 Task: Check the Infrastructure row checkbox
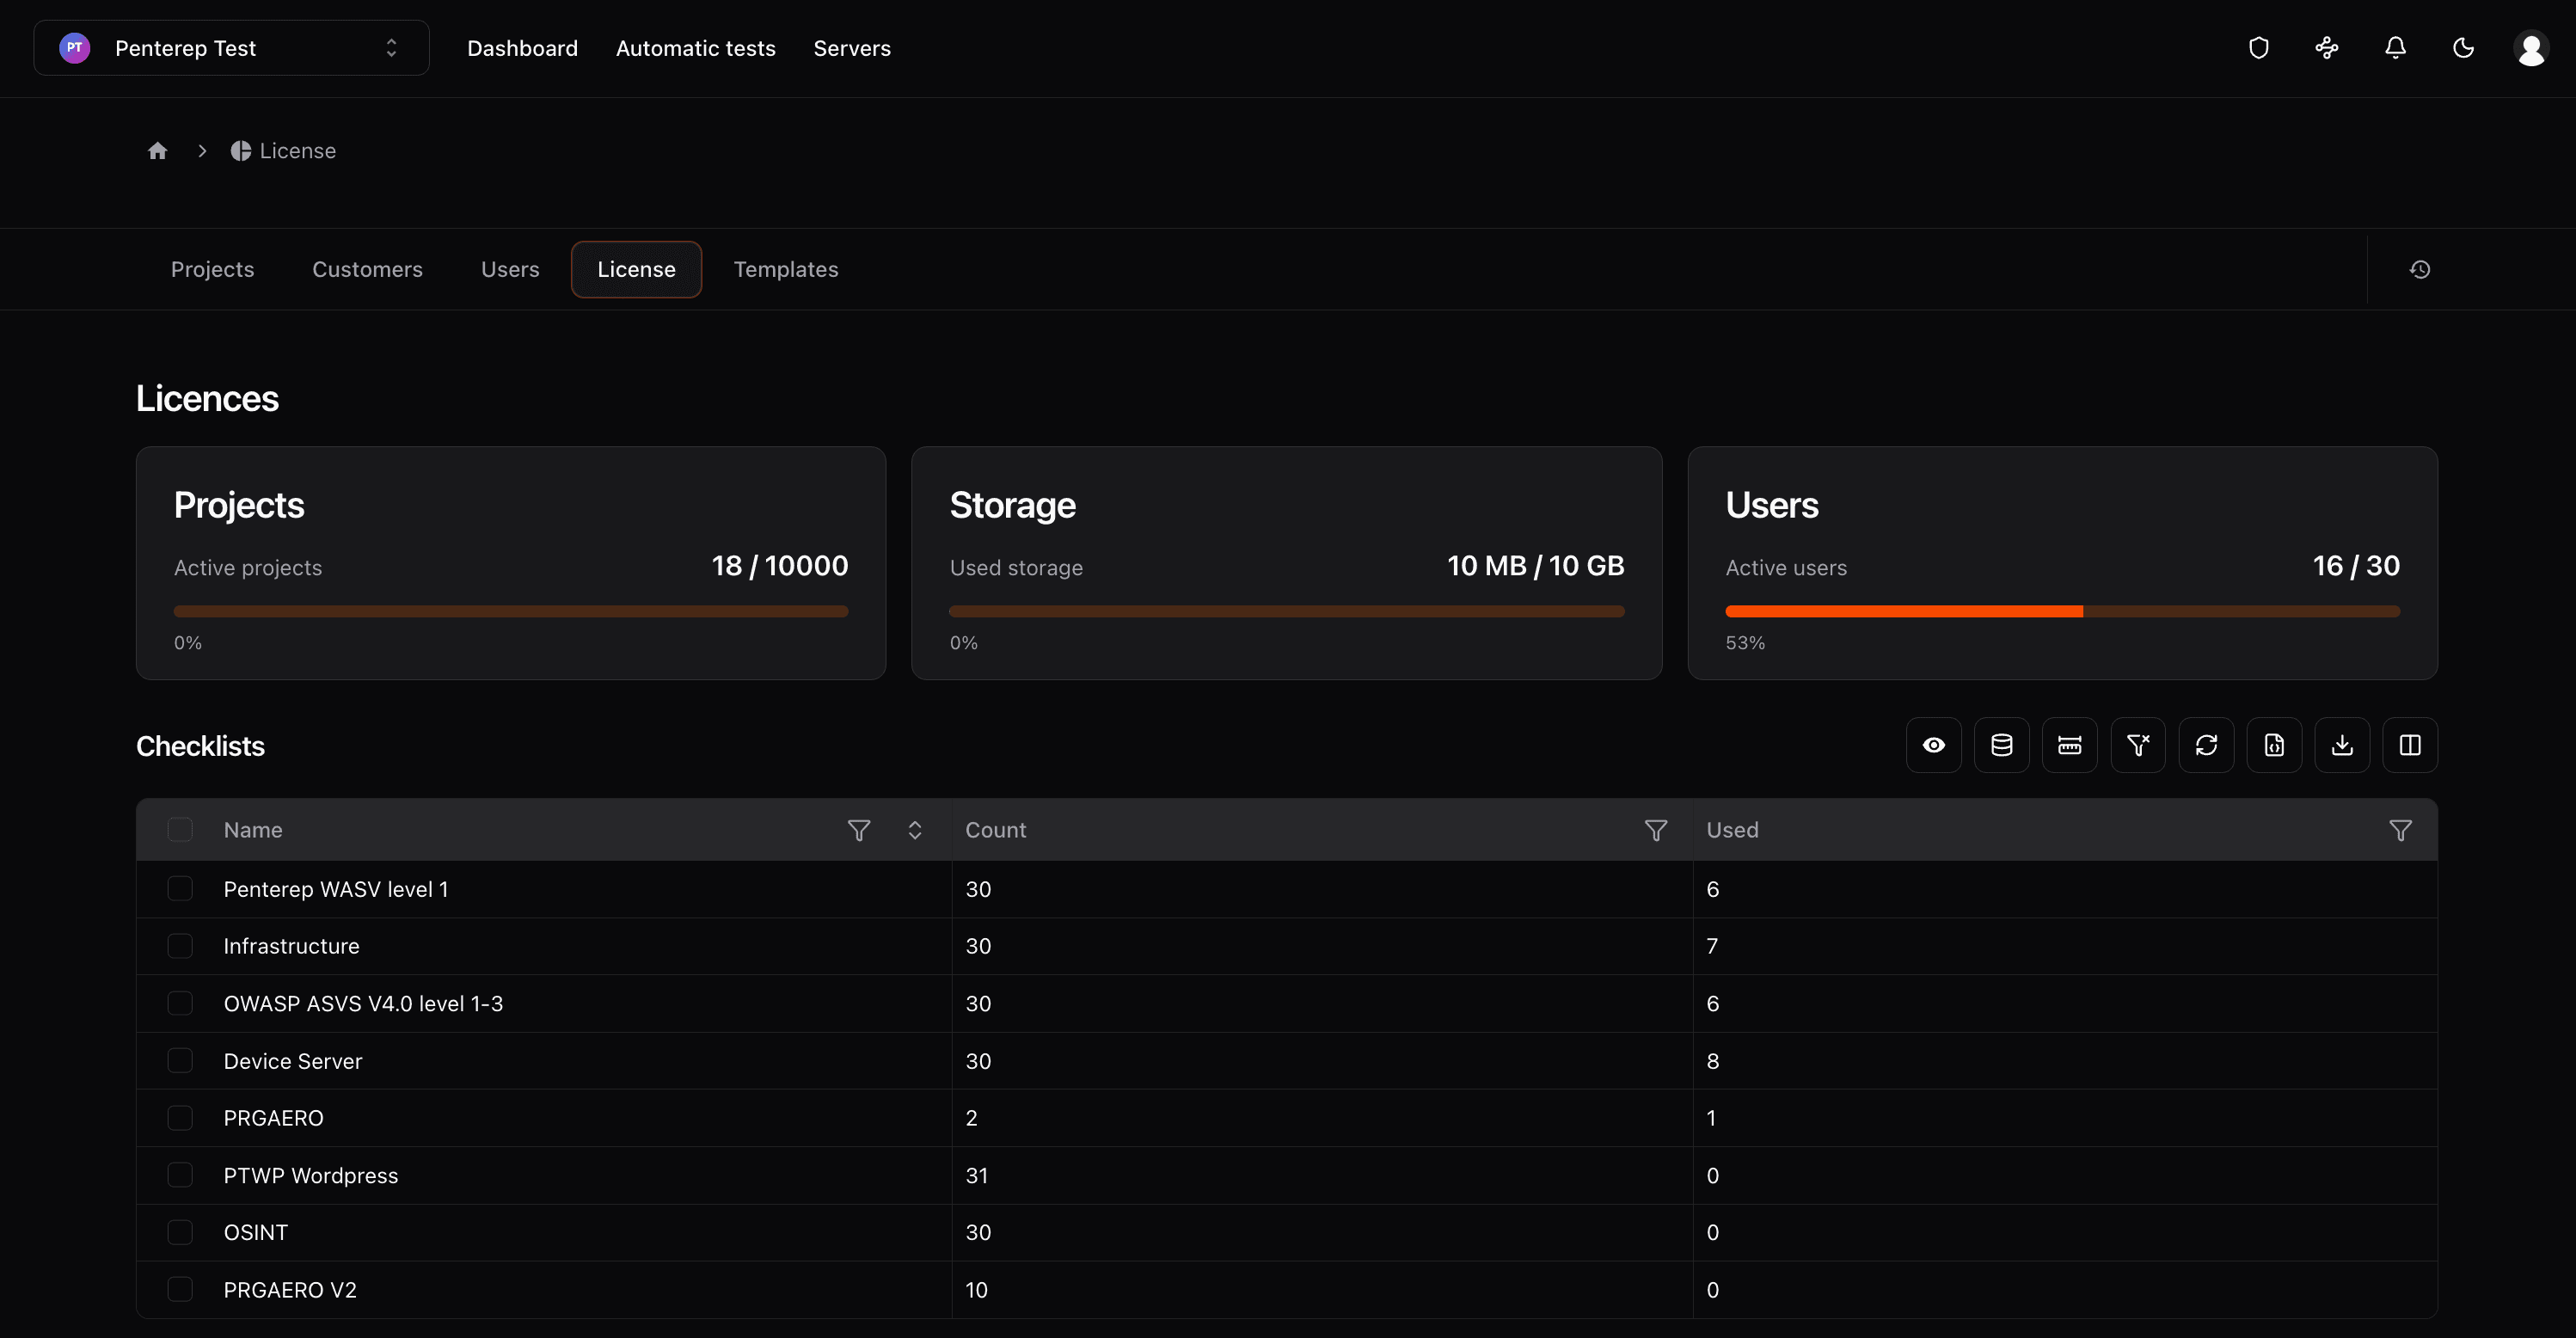click(x=180, y=946)
